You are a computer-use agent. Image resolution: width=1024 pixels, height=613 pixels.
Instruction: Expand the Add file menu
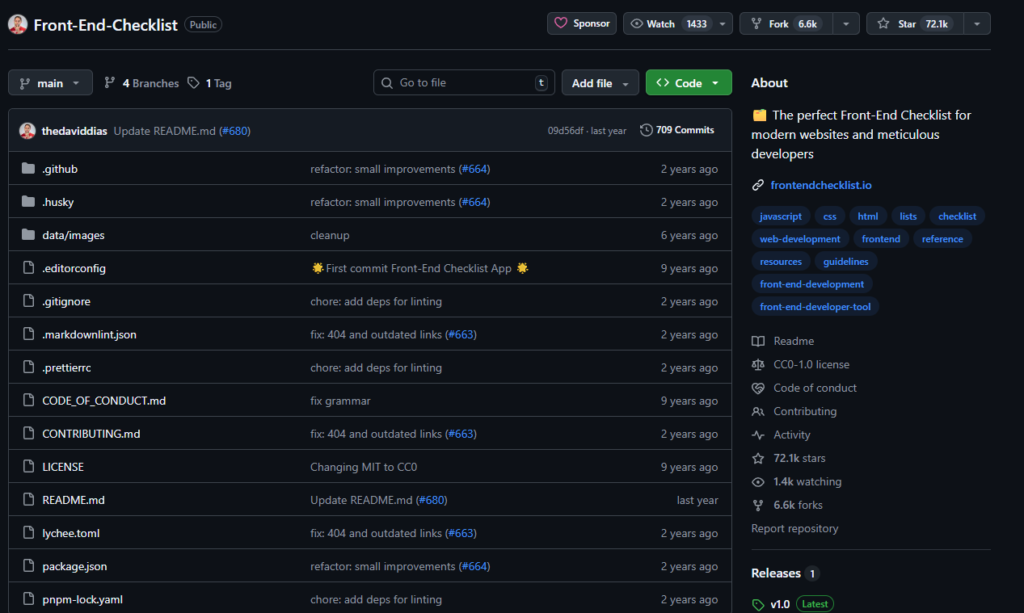click(x=600, y=83)
